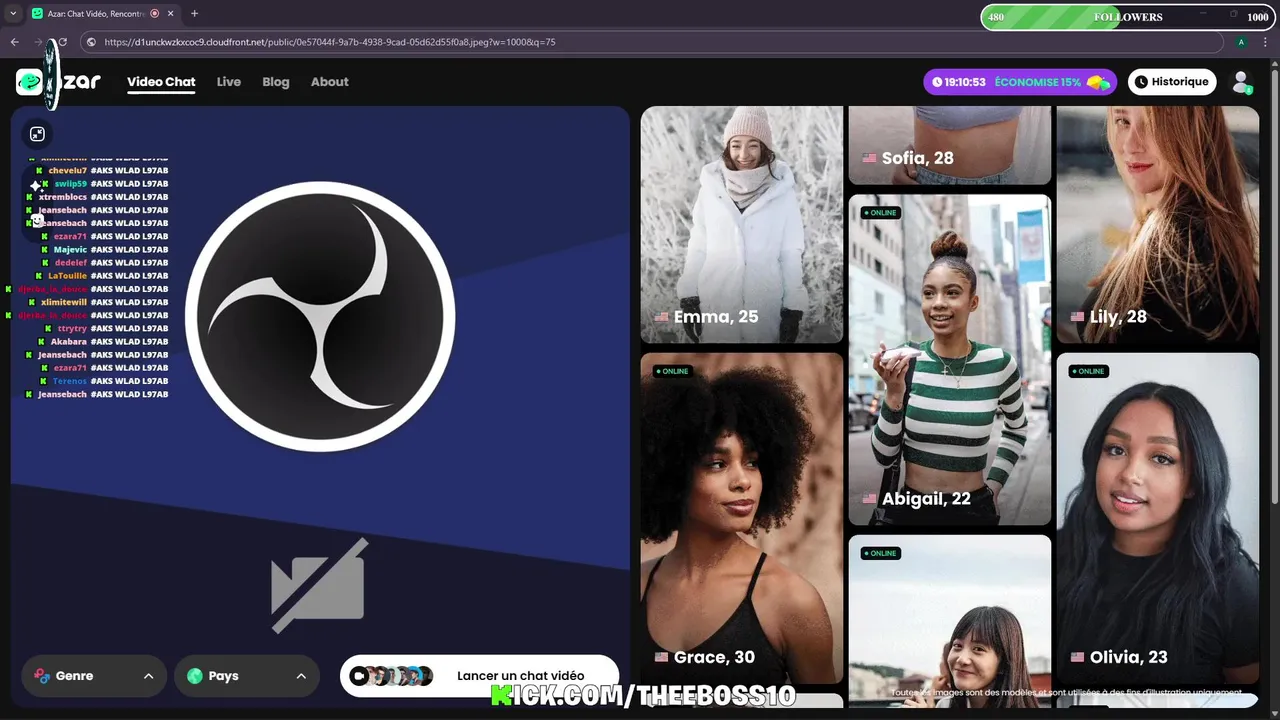The height and width of the screenshot is (720, 1280).
Task: Click the clock icon in Historique button
Action: tap(1141, 82)
